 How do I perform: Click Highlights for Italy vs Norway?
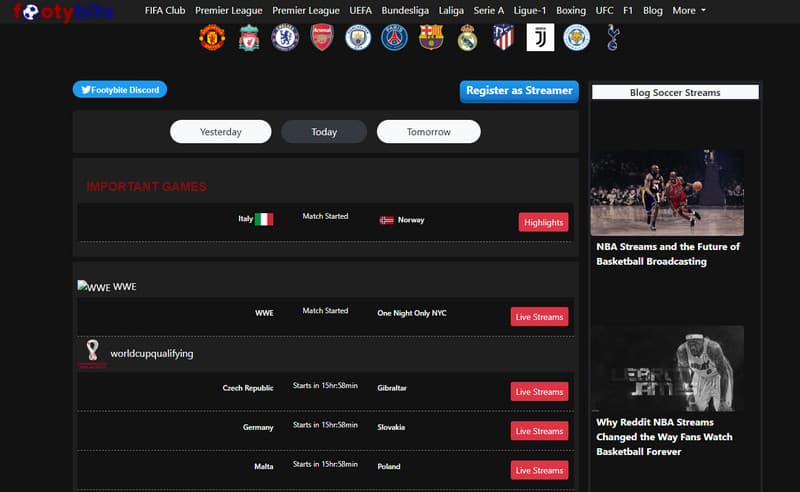(543, 222)
